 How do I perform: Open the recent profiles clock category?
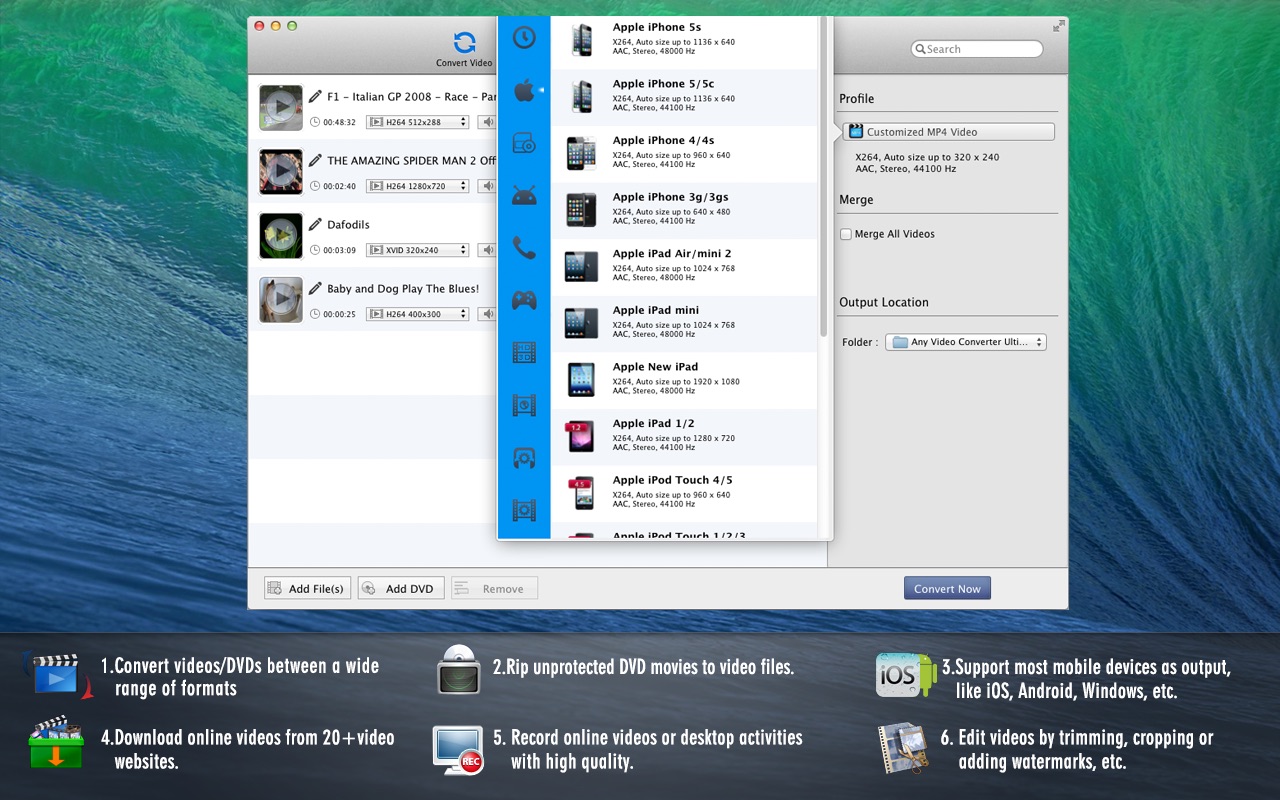(524, 38)
